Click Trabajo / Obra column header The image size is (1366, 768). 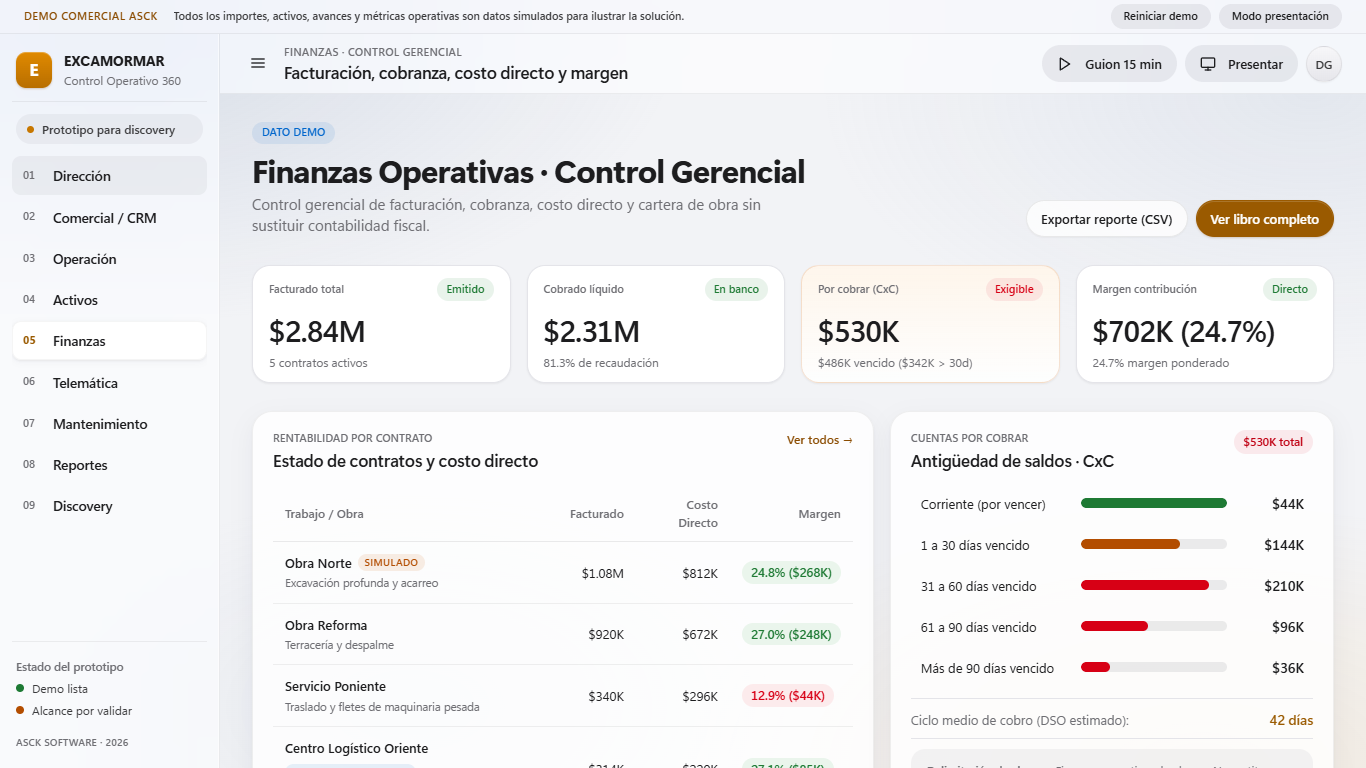pyautogui.click(x=324, y=514)
